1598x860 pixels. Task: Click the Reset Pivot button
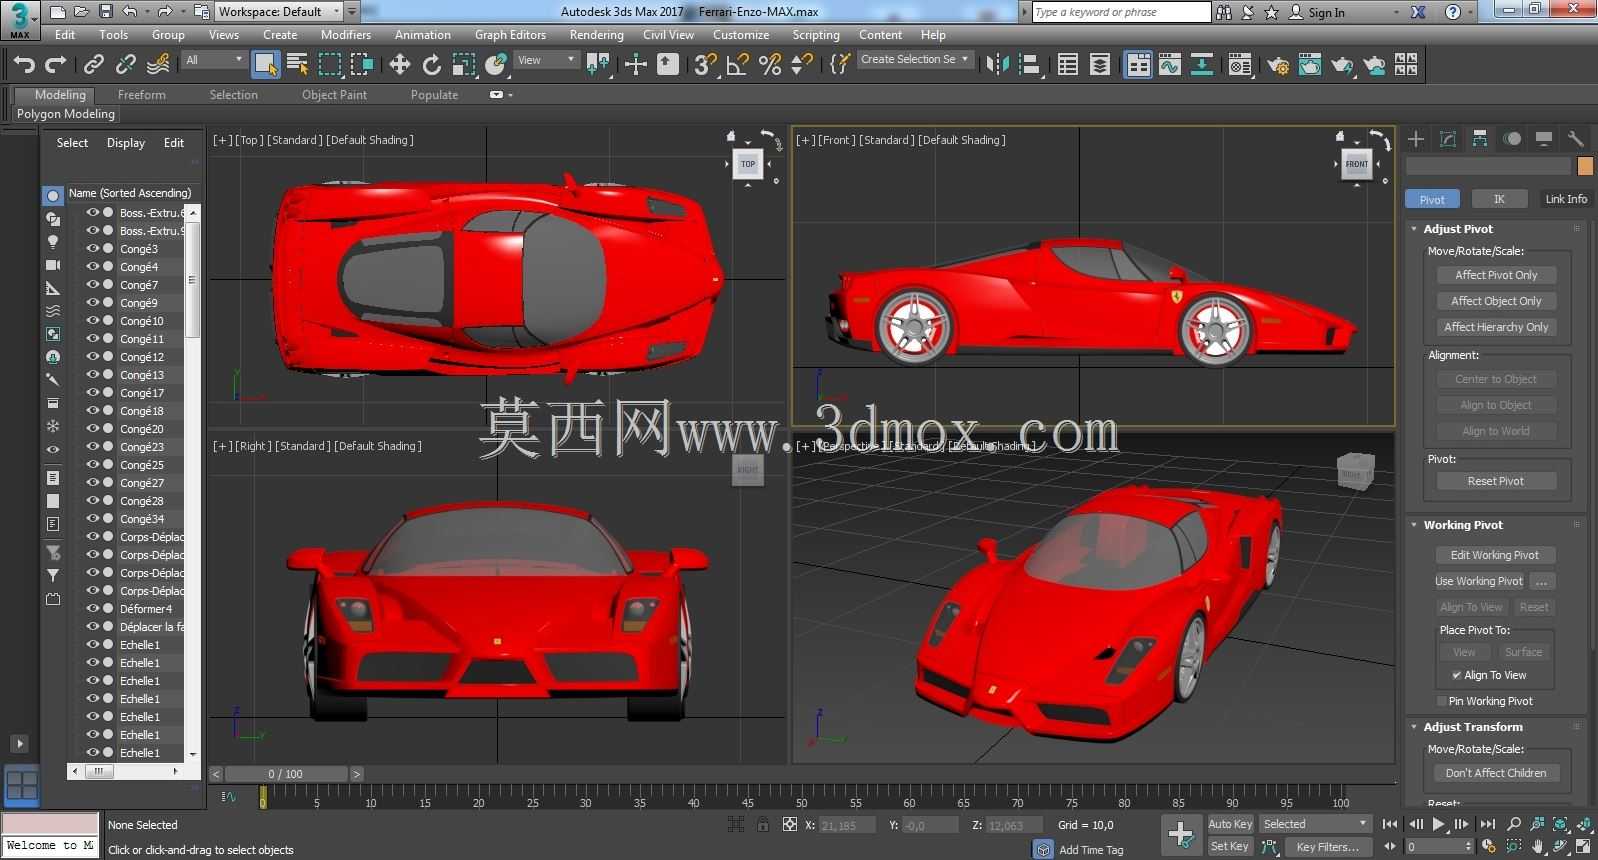[1496, 481]
